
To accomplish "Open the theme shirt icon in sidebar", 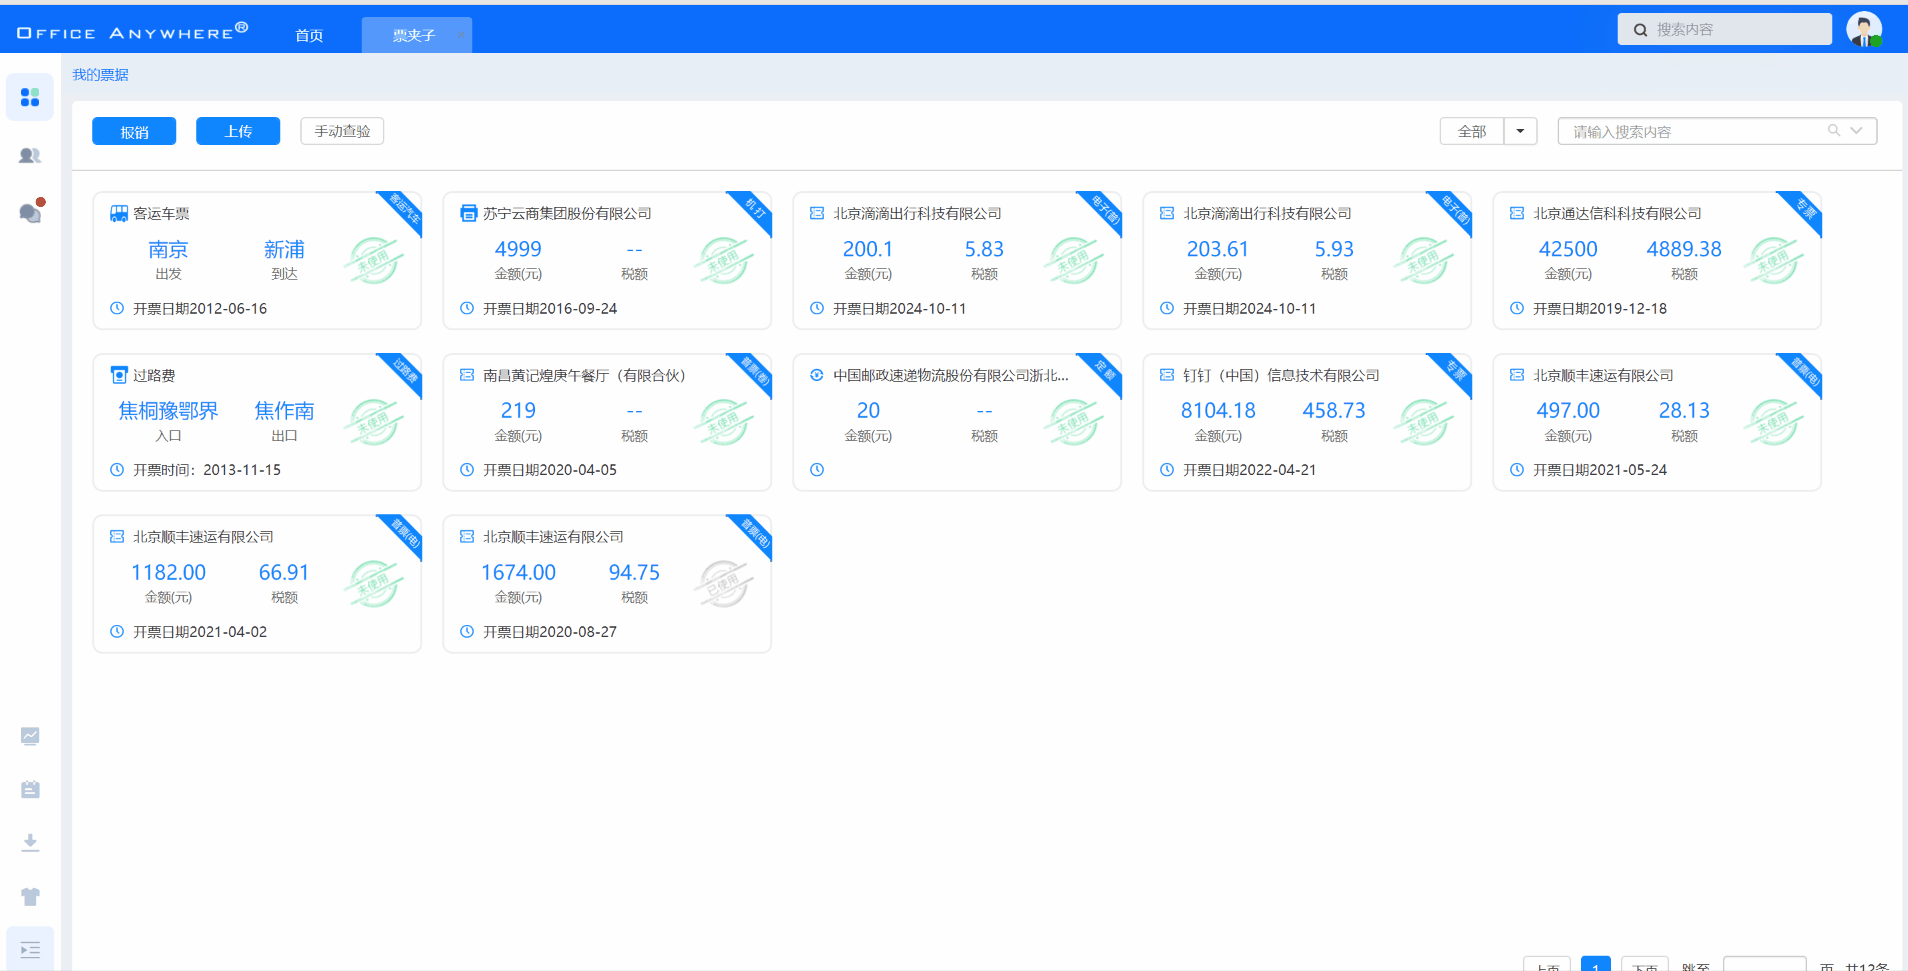I will tap(30, 897).
